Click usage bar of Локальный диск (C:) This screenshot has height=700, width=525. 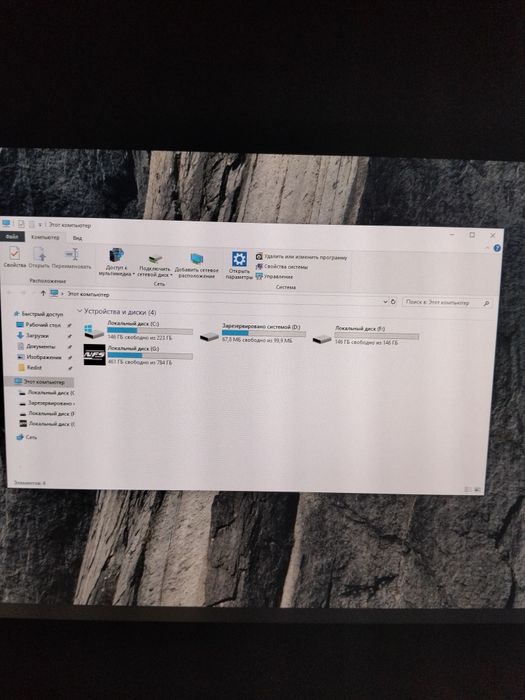(150, 331)
